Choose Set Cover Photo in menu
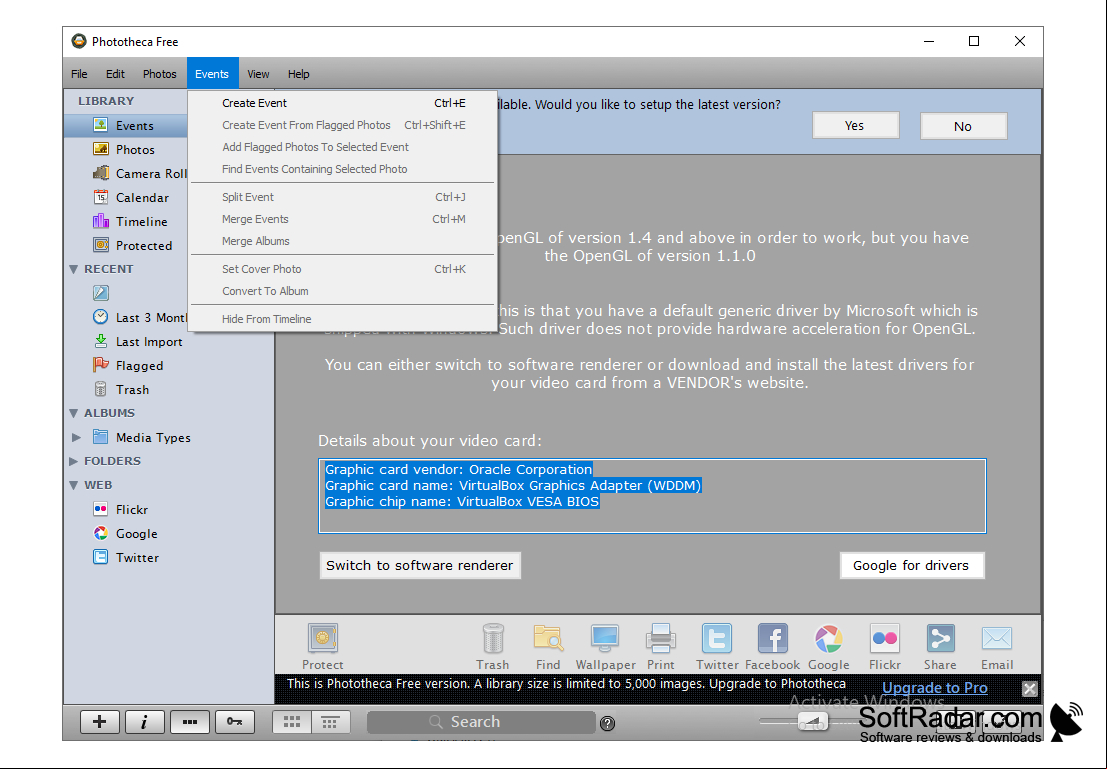The width and height of the screenshot is (1107, 769). coord(342,269)
